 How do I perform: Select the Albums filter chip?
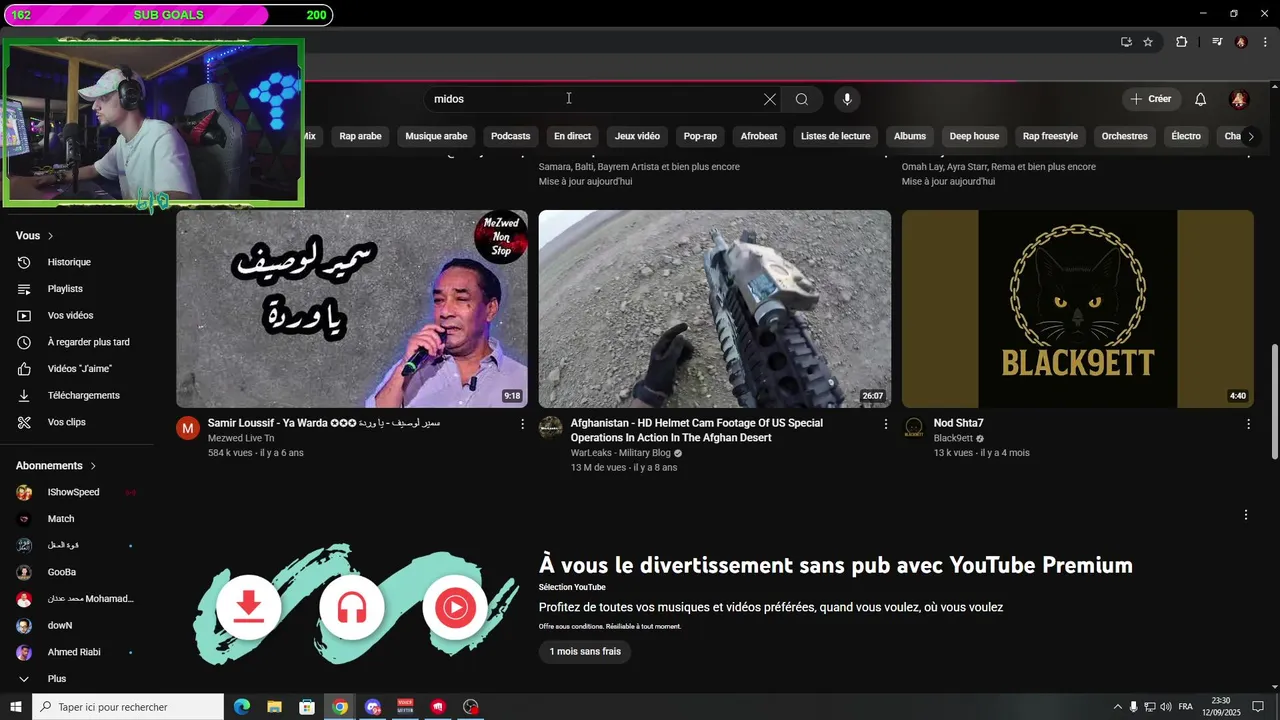(x=910, y=136)
